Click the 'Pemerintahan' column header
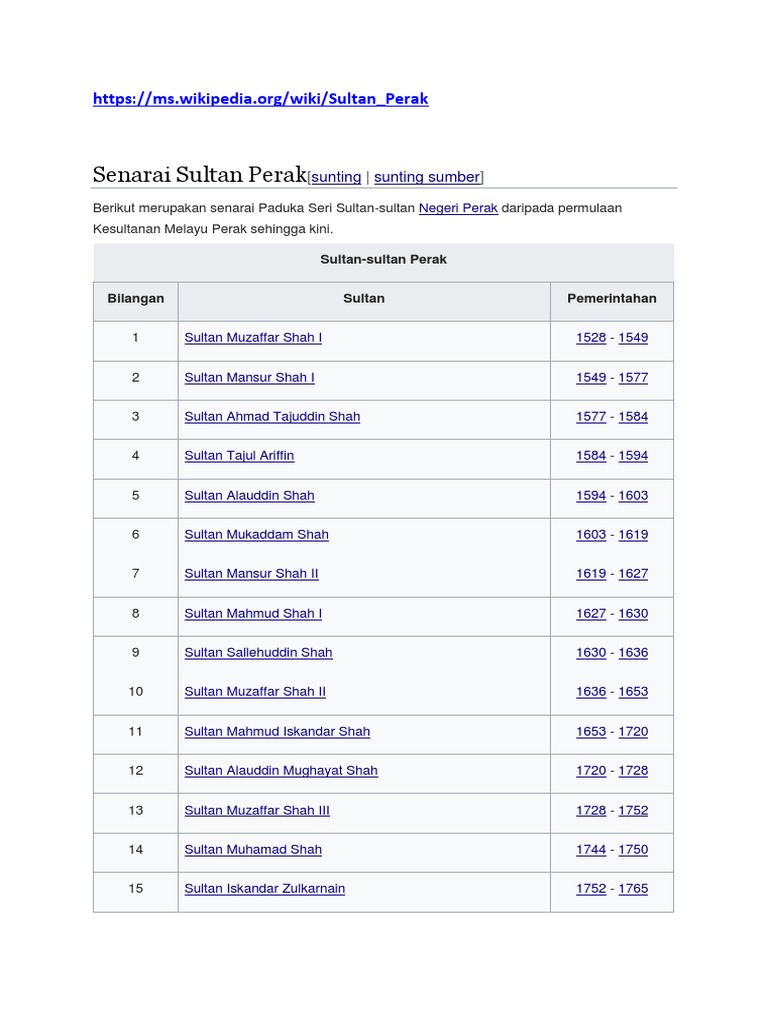Viewport: 768px width, 1024px height. [612, 299]
